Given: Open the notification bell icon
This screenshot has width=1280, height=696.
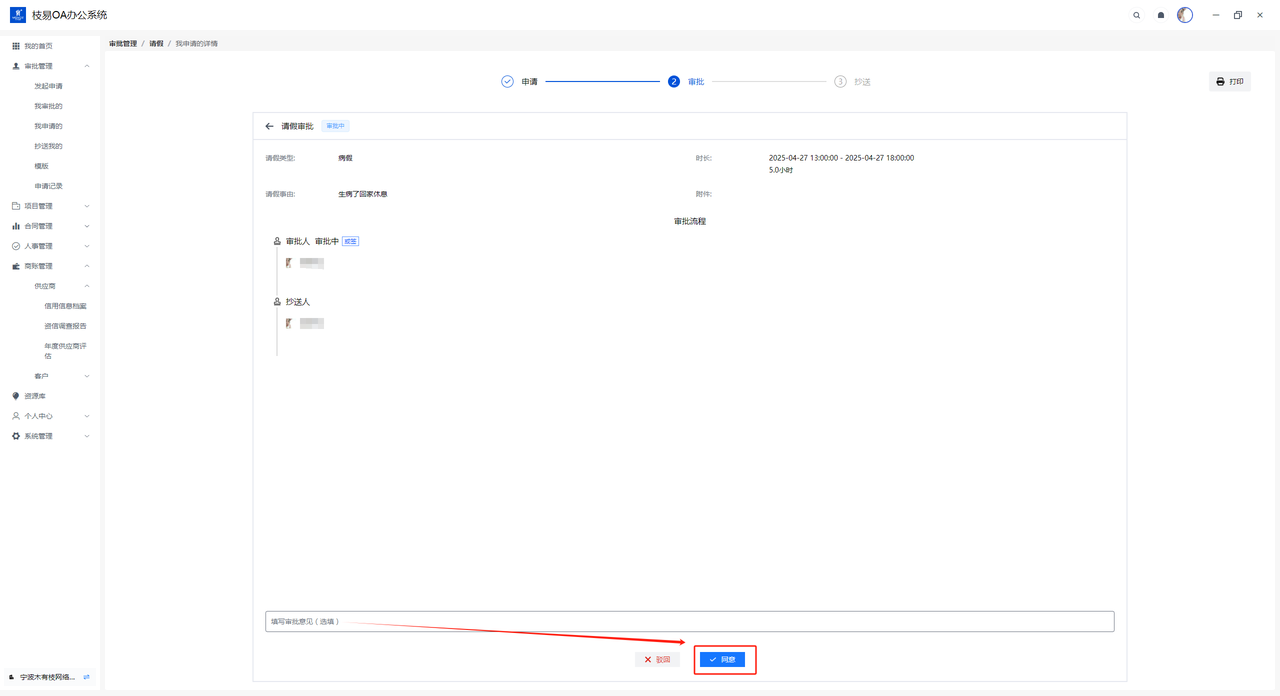Looking at the screenshot, I should click(x=1160, y=15).
